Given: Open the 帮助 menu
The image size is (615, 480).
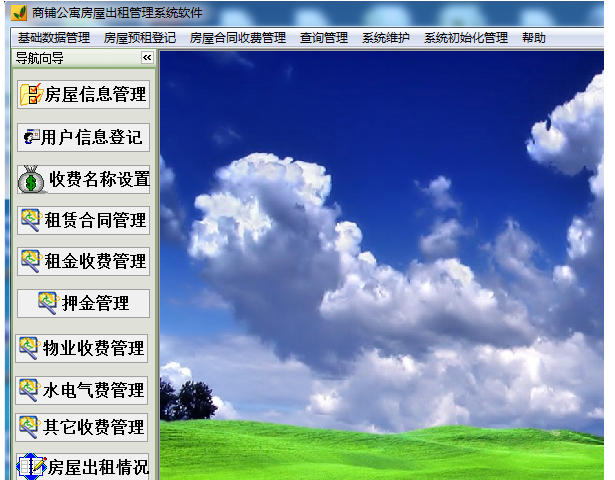Looking at the screenshot, I should coord(533,38).
